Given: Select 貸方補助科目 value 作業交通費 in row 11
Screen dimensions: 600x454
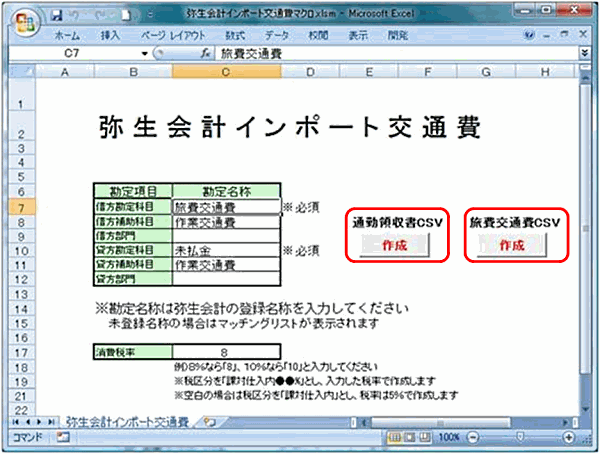Looking at the screenshot, I should [x=227, y=265].
